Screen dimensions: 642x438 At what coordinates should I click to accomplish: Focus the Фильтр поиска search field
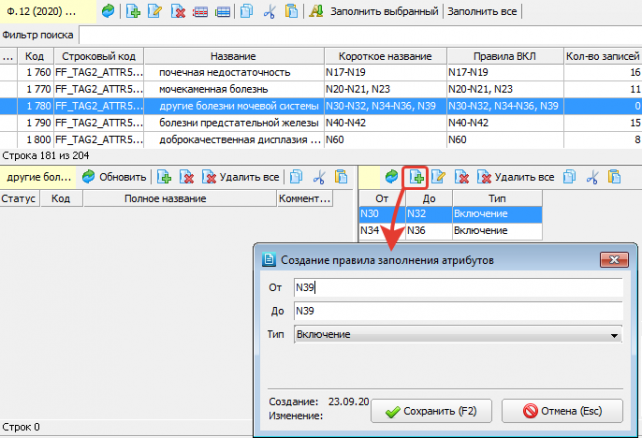tap(360, 35)
